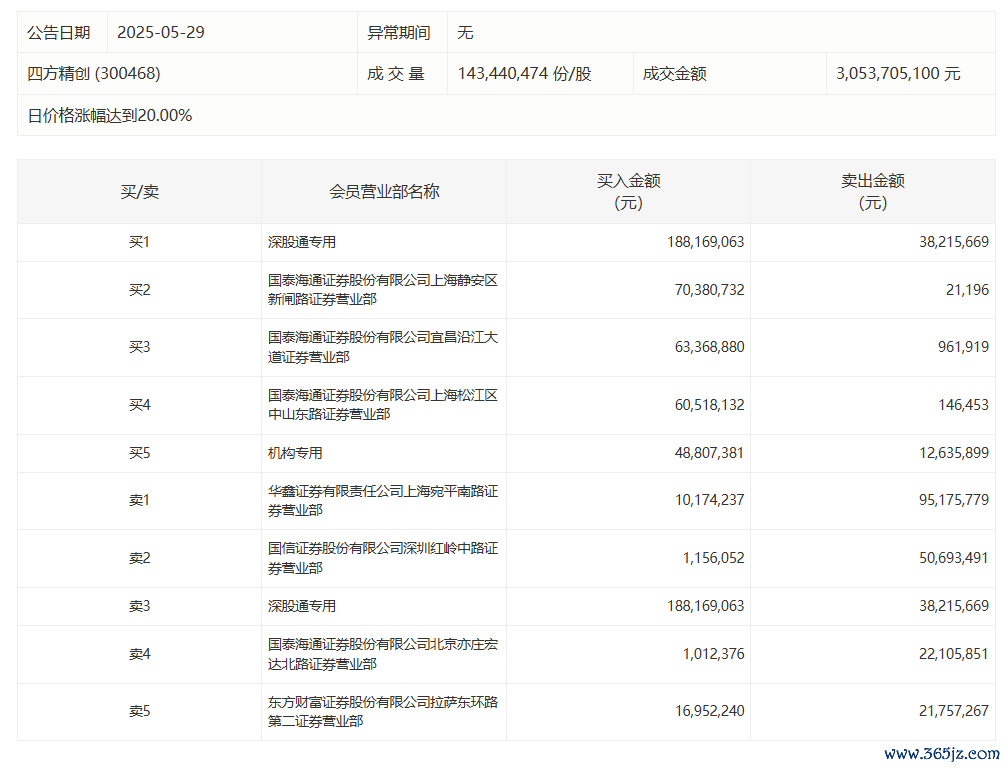
Task: Click buy amount 188,169,063 in 卖3 row
Action: click(x=705, y=606)
